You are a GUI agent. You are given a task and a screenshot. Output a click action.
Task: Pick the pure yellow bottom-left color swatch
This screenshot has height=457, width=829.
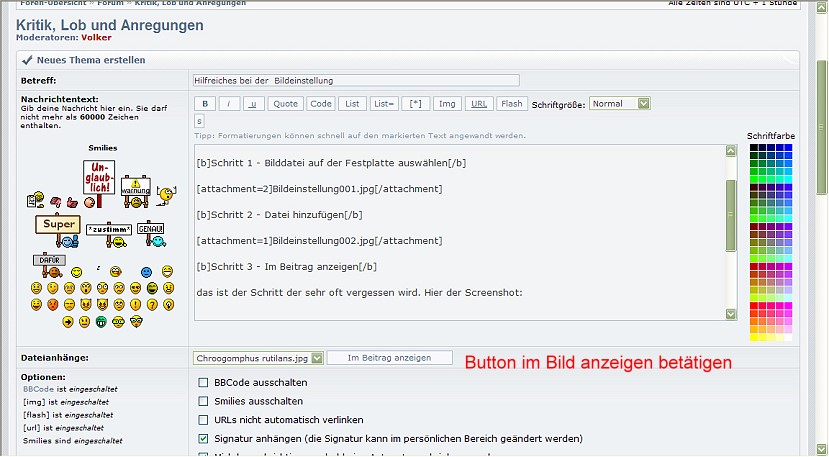tap(754, 337)
